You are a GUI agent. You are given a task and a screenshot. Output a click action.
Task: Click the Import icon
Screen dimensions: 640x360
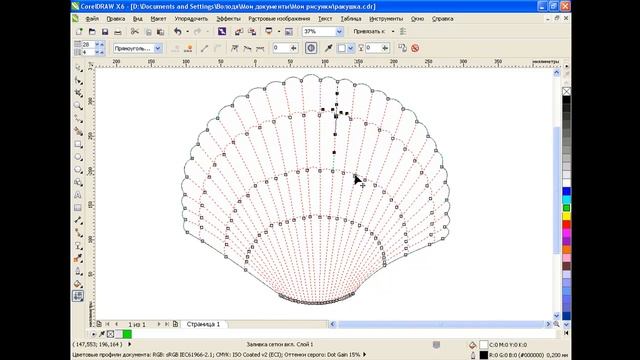(x=239, y=31)
